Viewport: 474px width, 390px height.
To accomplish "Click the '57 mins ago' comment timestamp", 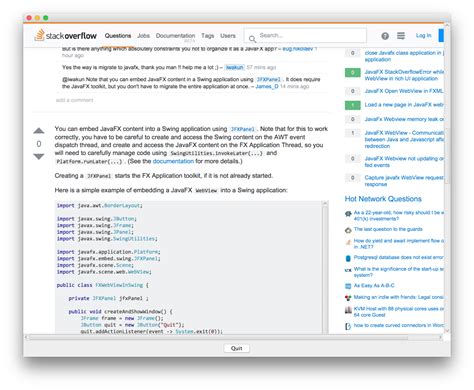I will click(261, 67).
